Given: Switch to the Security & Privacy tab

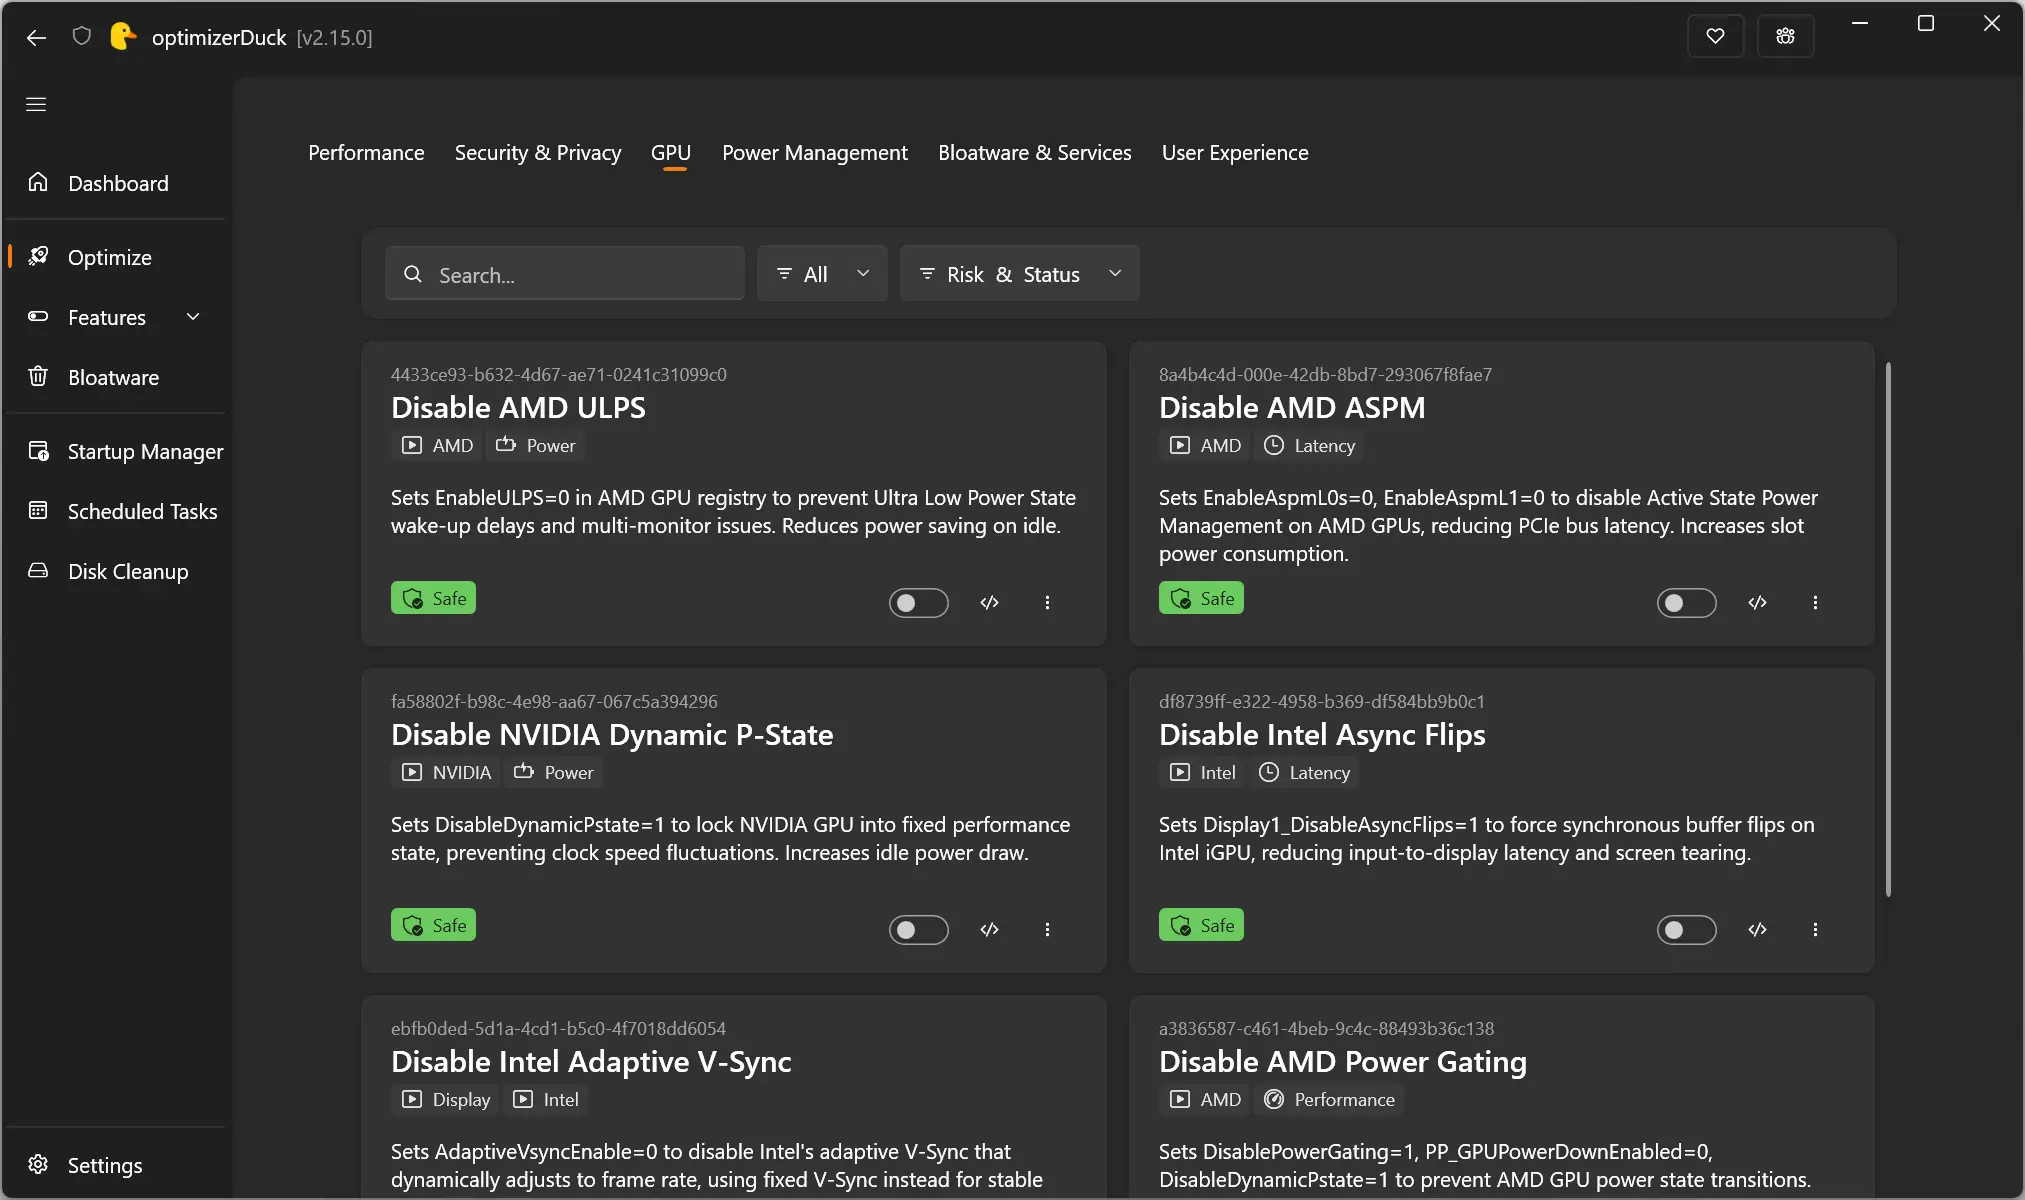Looking at the screenshot, I should [538, 153].
